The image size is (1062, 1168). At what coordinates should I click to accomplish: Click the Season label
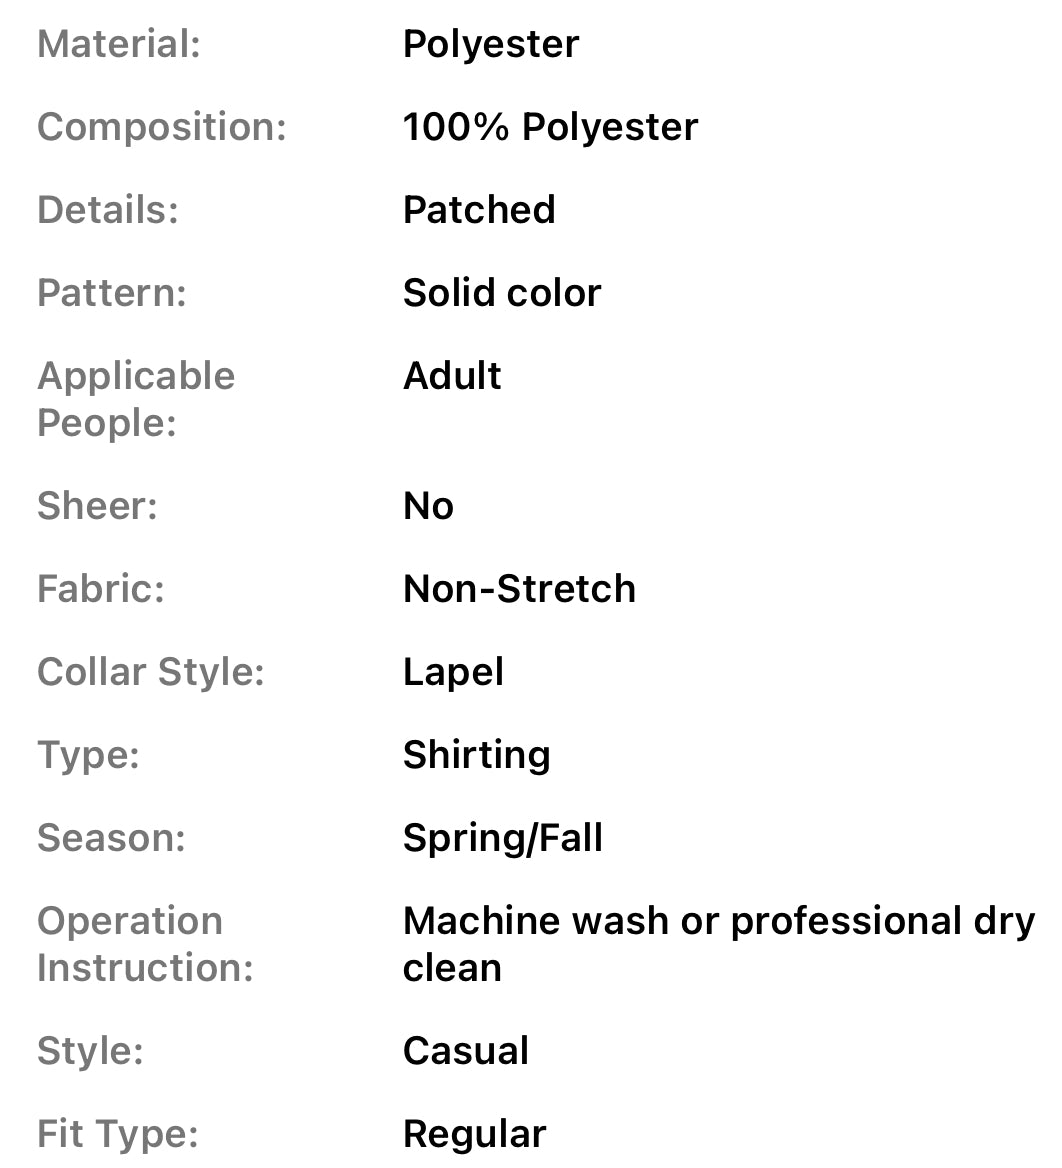[111, 839]
